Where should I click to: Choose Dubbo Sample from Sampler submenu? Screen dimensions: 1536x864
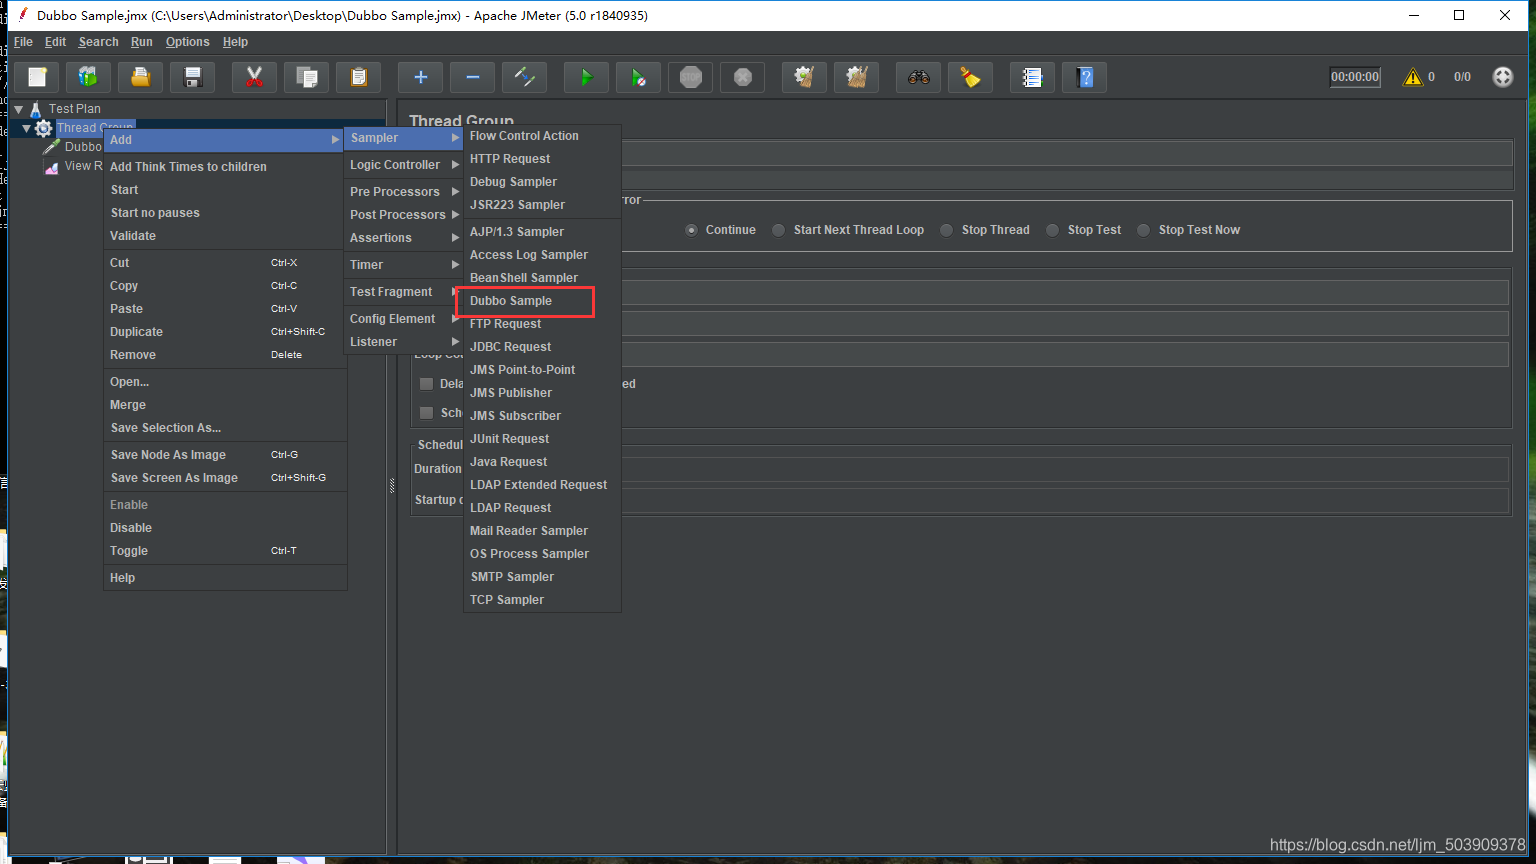tap(542, 301)
